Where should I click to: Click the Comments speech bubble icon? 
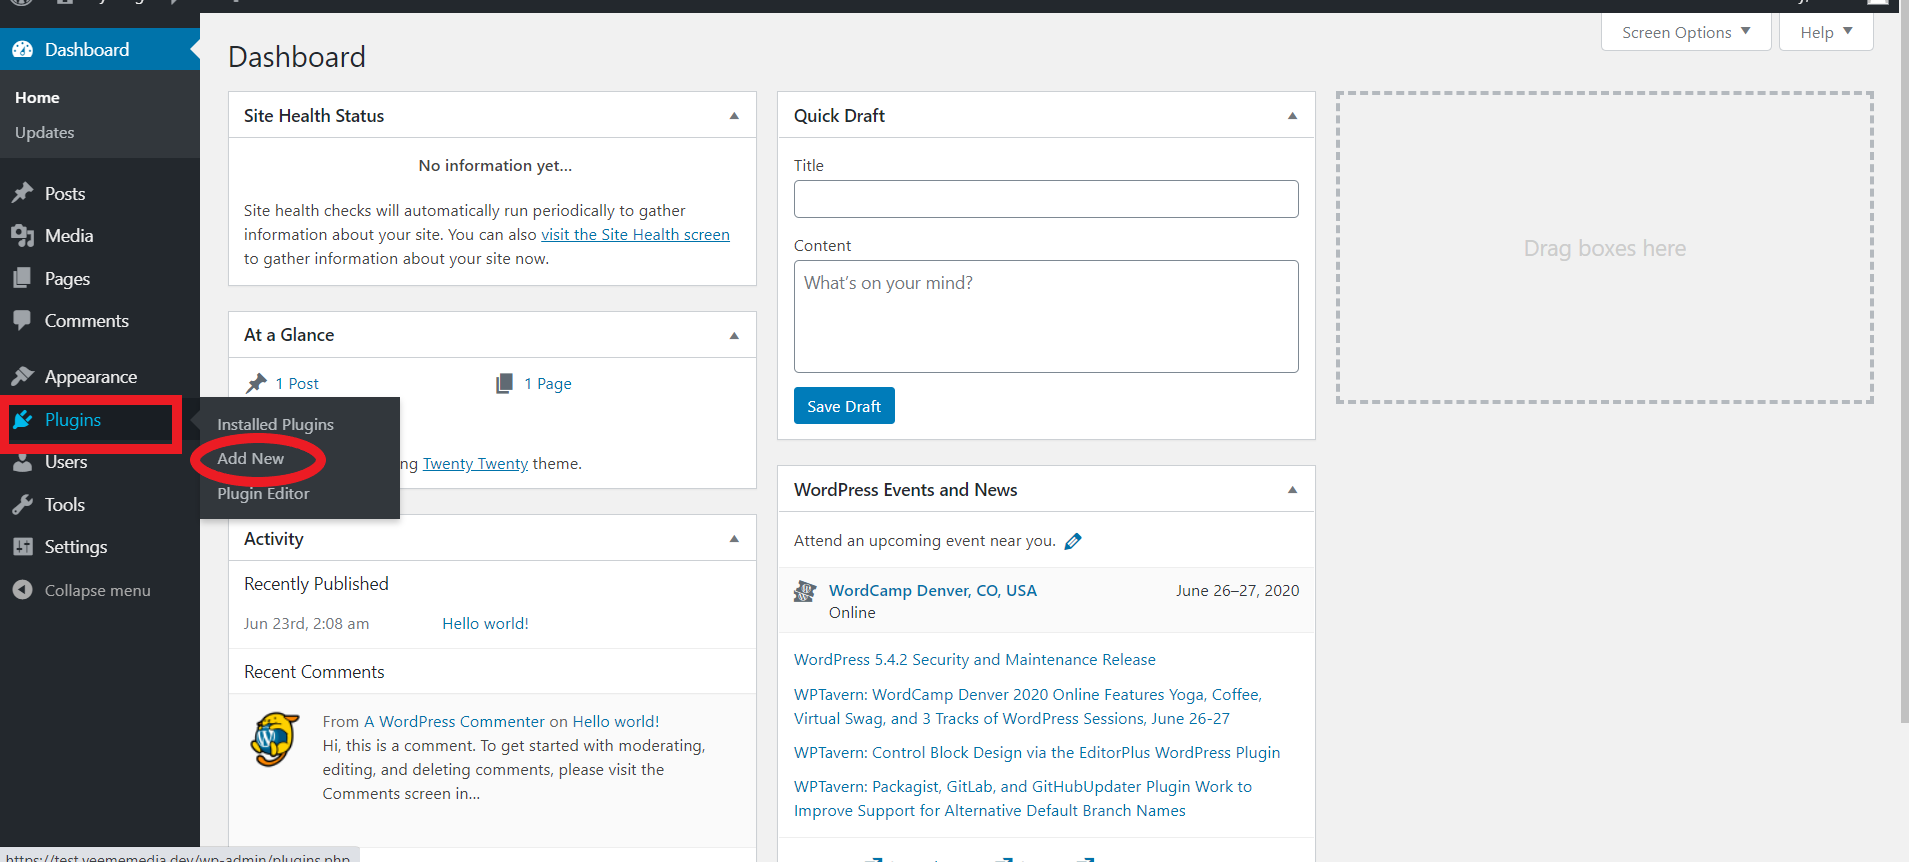tap(22, 320)
